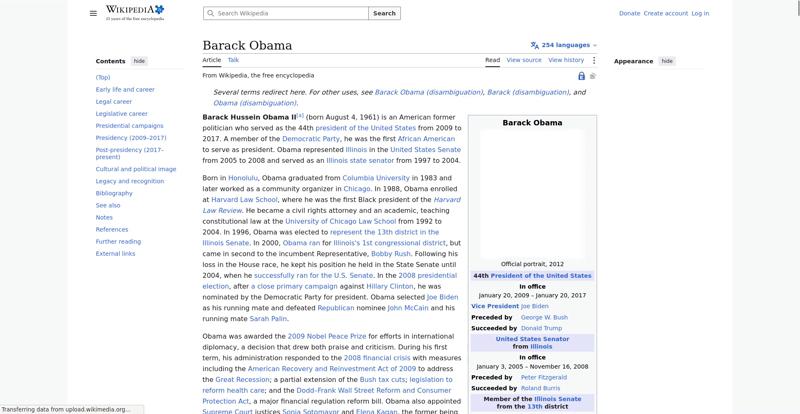Hide the Contents sidebar
Image resolution: width=800 pixels, height=414 pixels.
(x=139, y=61)
